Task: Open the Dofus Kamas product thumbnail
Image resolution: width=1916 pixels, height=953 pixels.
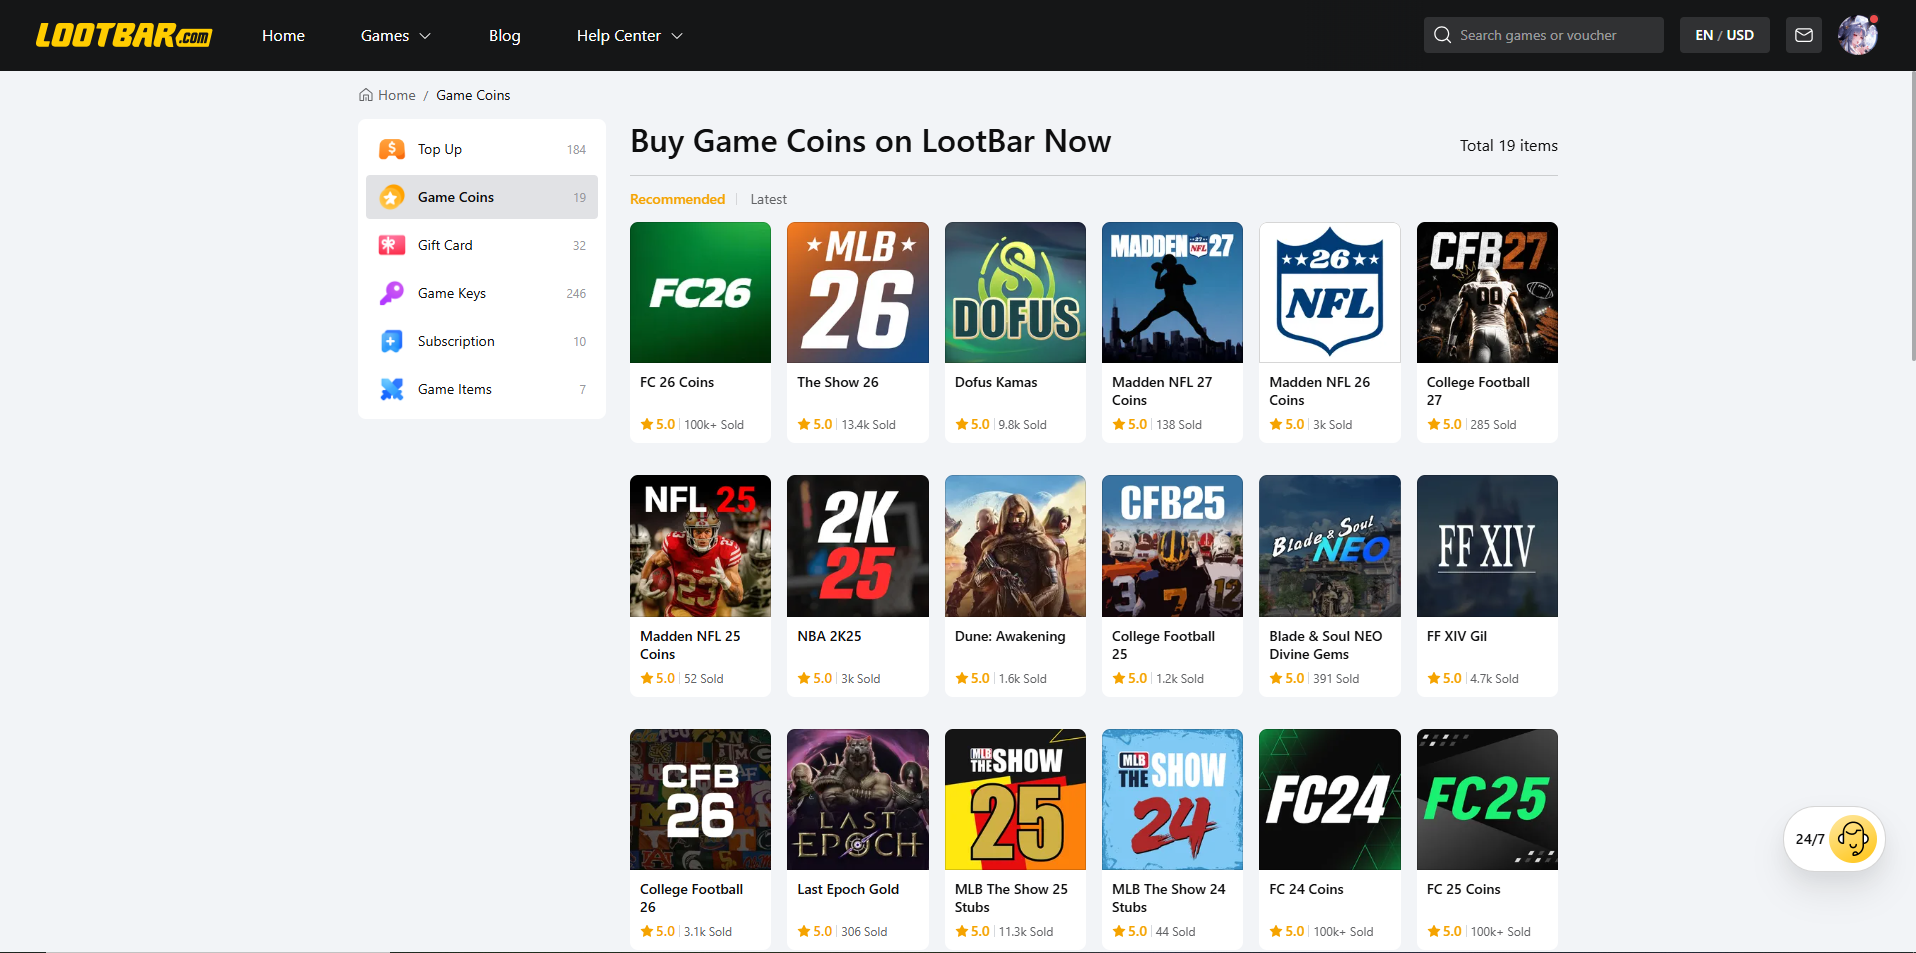Action: pos(1015,292)
